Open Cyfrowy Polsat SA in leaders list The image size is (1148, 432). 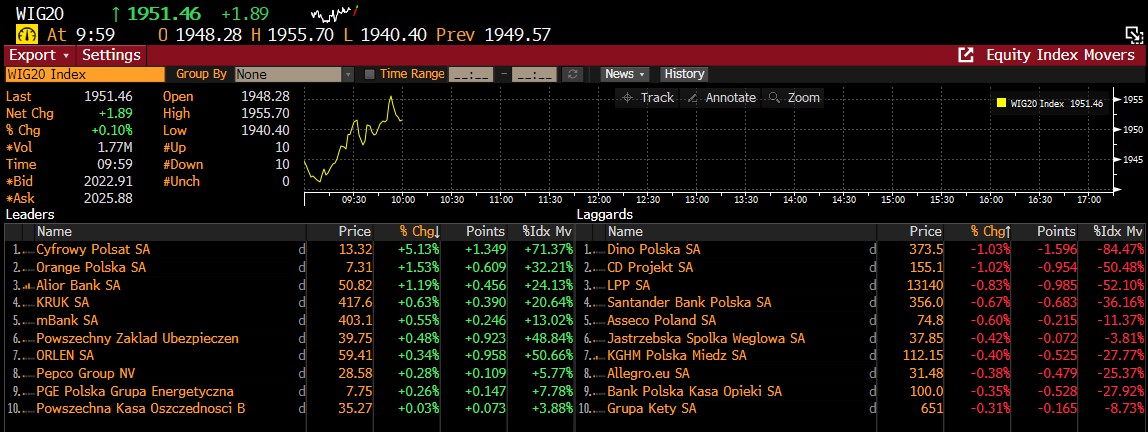[x=93, y=249]
